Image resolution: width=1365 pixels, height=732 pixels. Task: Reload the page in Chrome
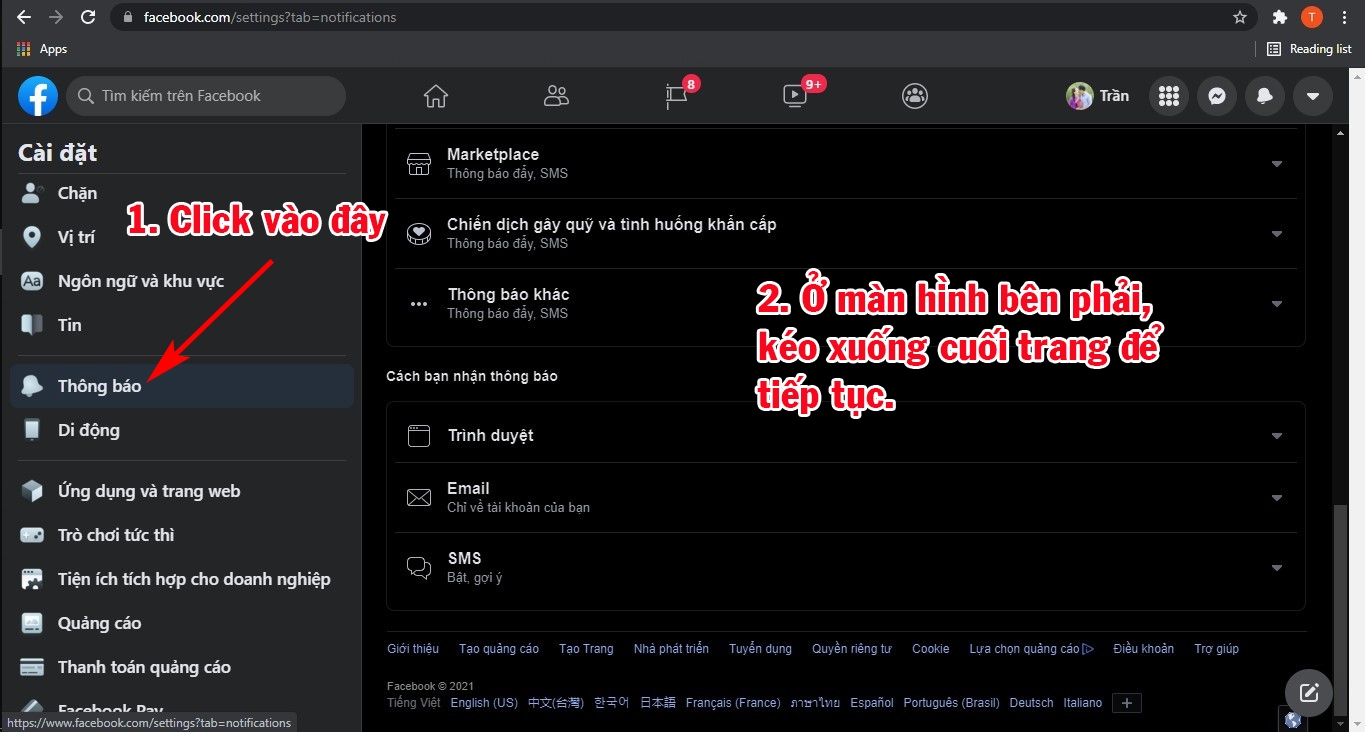pos(88,17)
